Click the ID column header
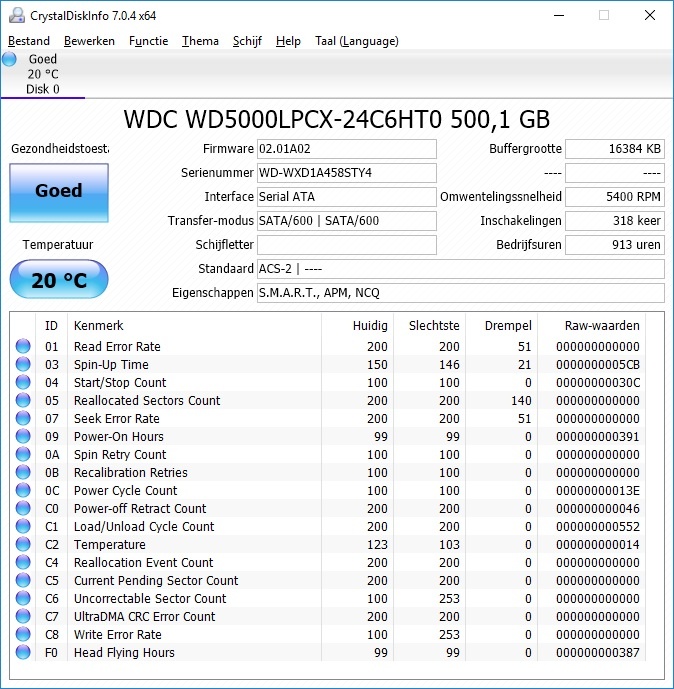Screen dimensions: 674x689 51,326
